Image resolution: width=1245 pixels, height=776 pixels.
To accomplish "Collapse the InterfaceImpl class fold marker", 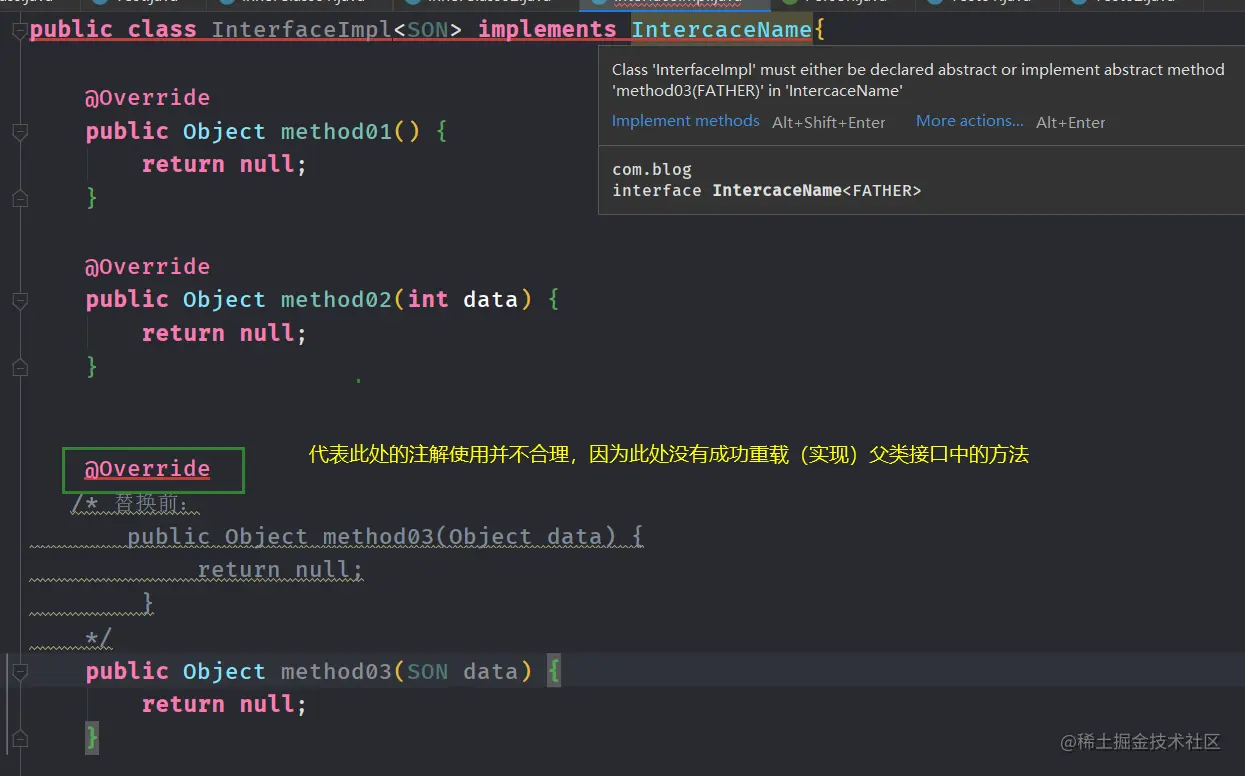I will (x=19, y=31).
